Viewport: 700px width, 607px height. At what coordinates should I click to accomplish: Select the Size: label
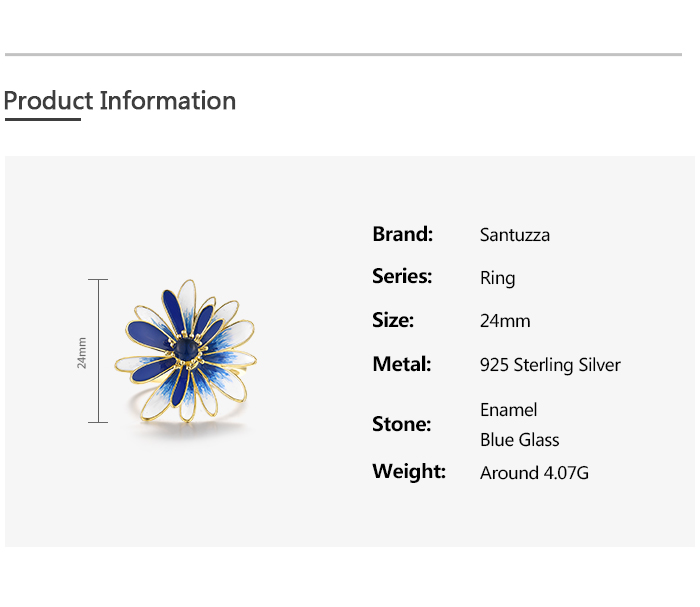(x=393, y=320)
